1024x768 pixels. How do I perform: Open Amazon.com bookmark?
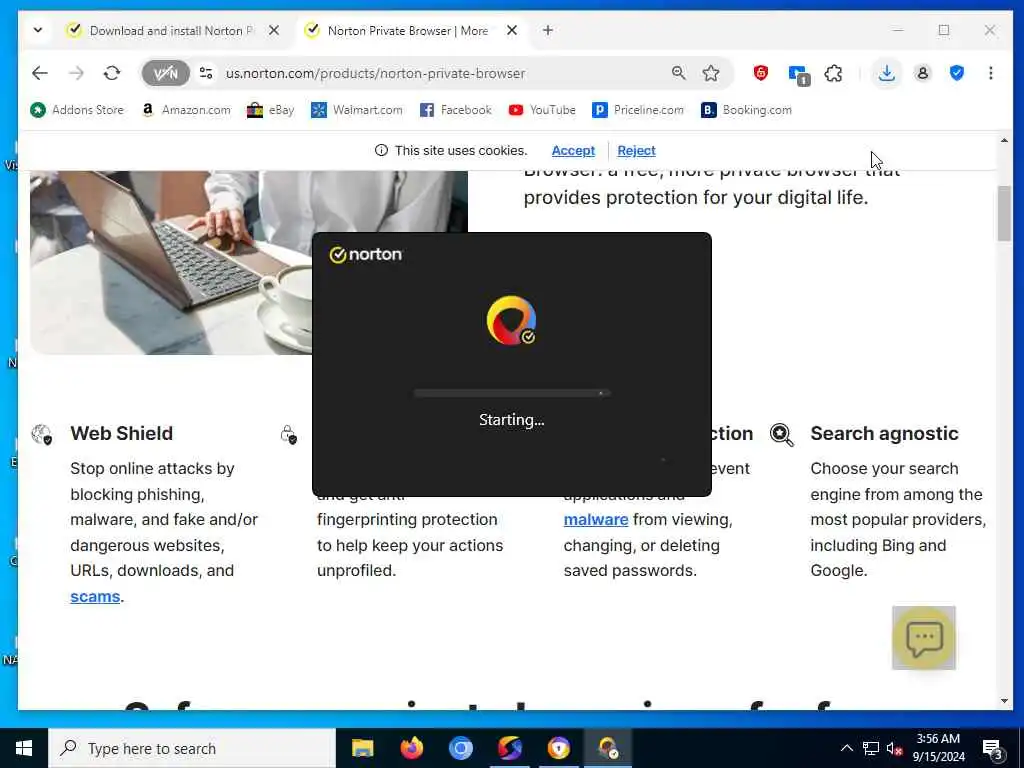pos(186,110)
